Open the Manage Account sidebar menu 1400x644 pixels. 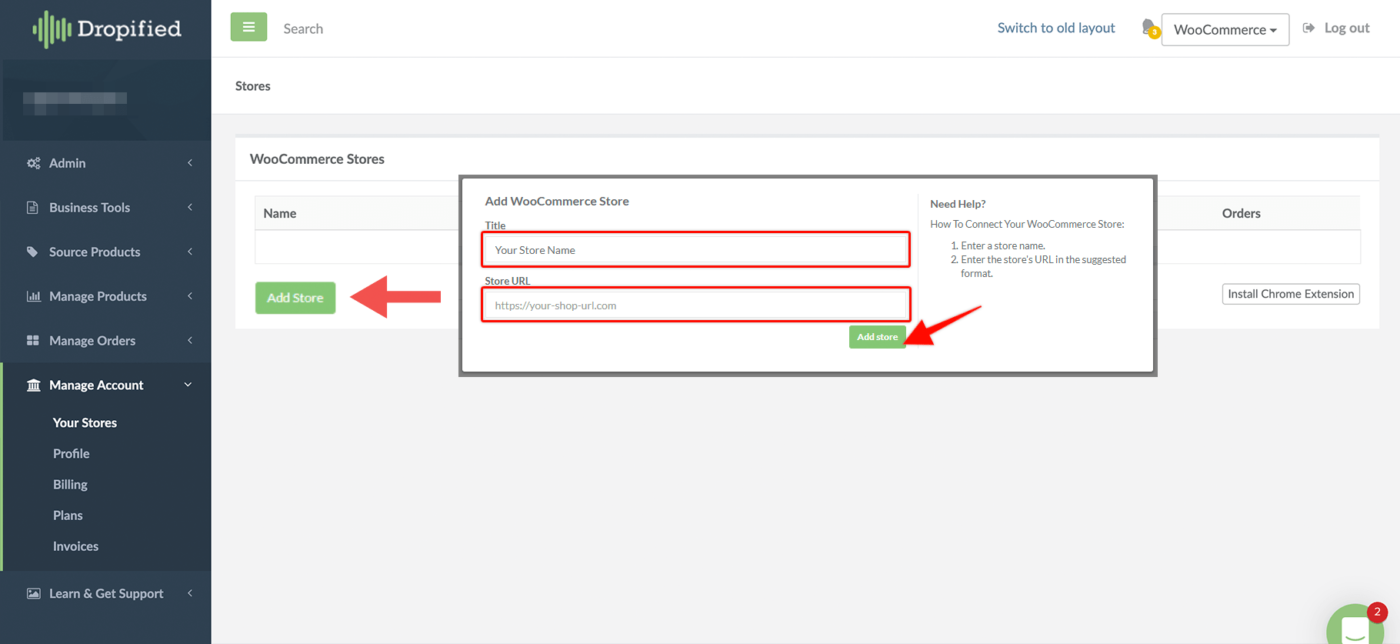click(x=106, y=385)
